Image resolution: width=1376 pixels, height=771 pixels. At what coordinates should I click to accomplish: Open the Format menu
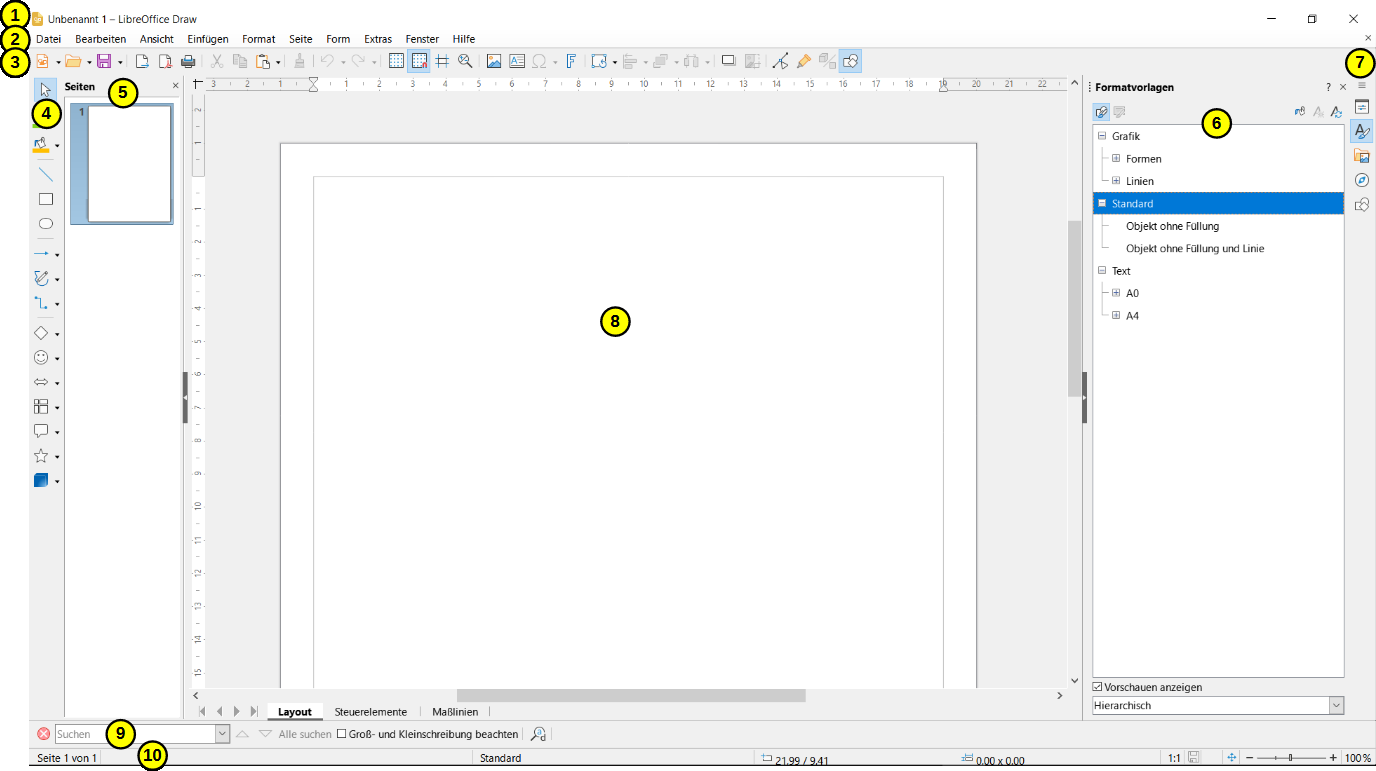coord(259,39)
